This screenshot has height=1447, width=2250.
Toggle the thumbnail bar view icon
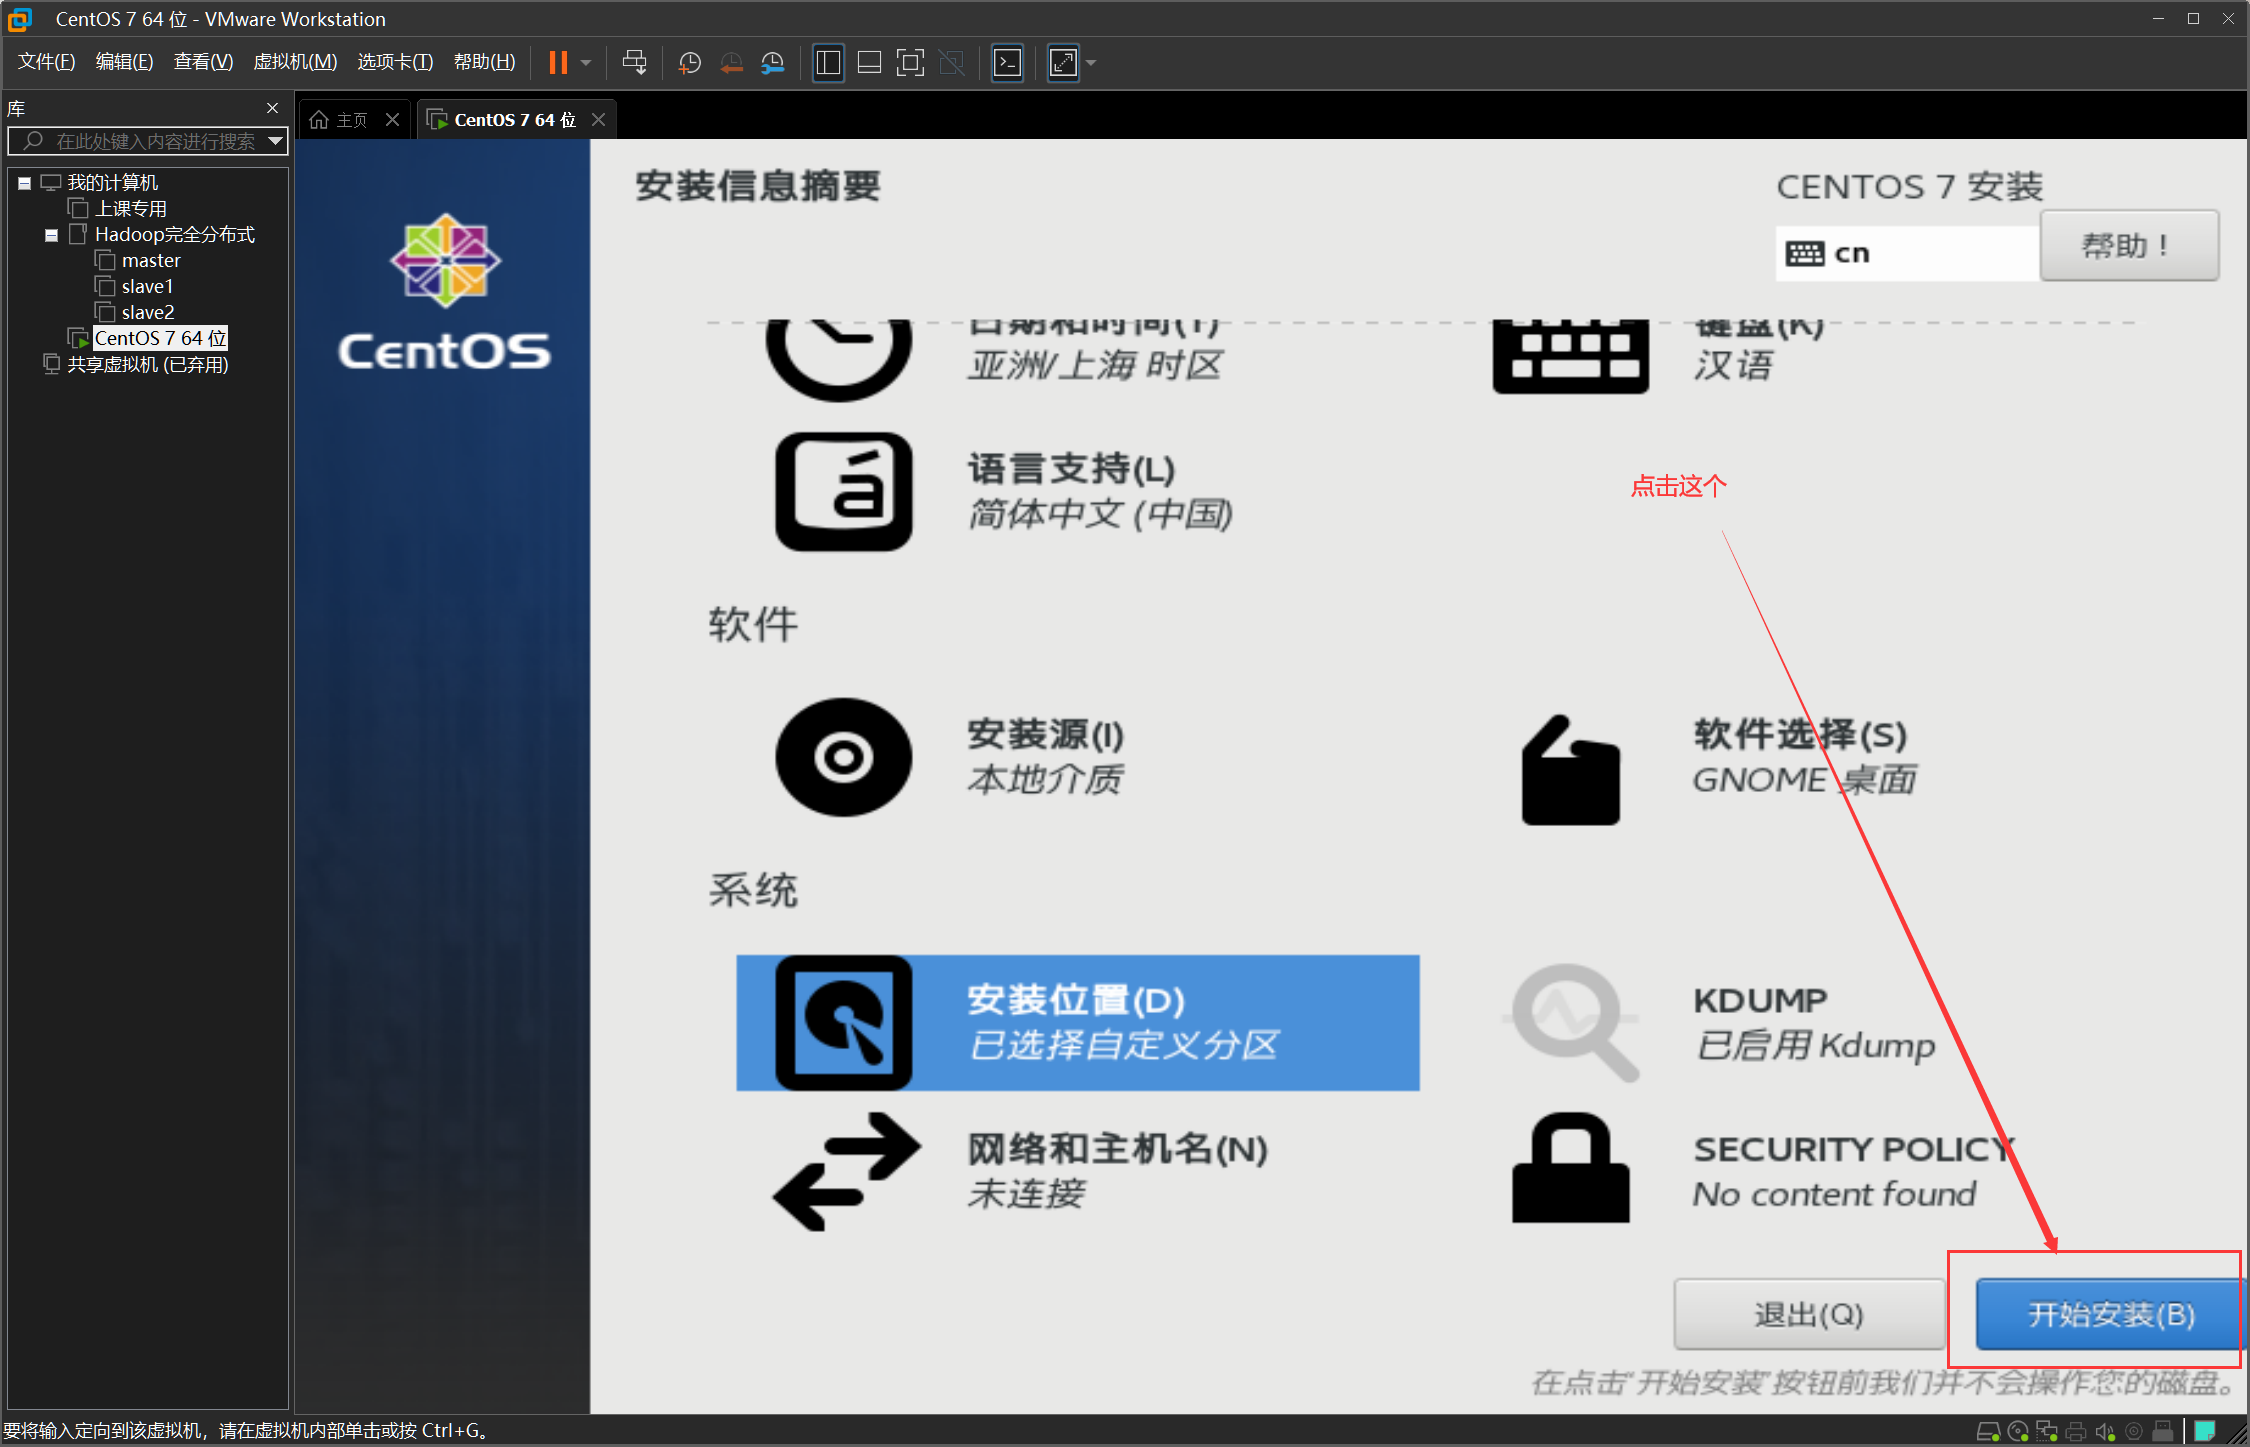[869, 63]
